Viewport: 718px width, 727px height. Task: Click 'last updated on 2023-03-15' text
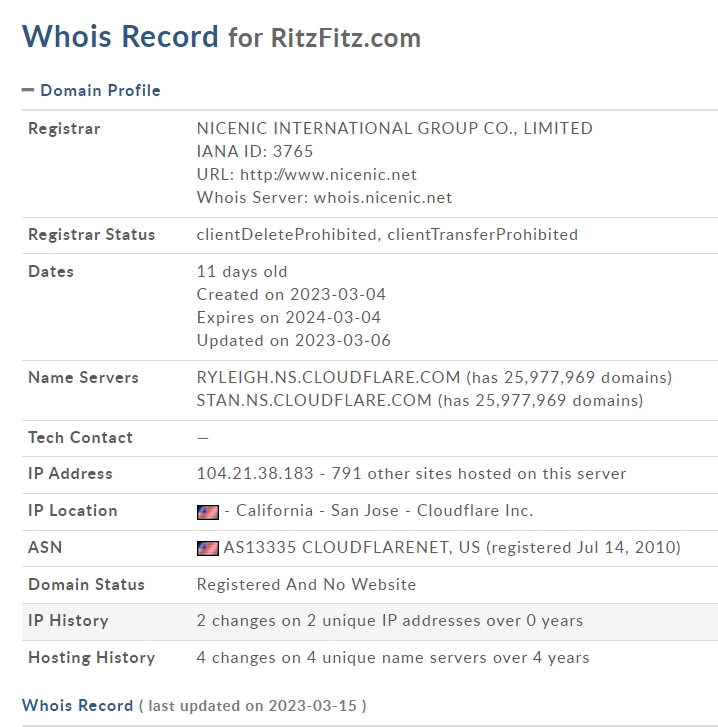253,706
